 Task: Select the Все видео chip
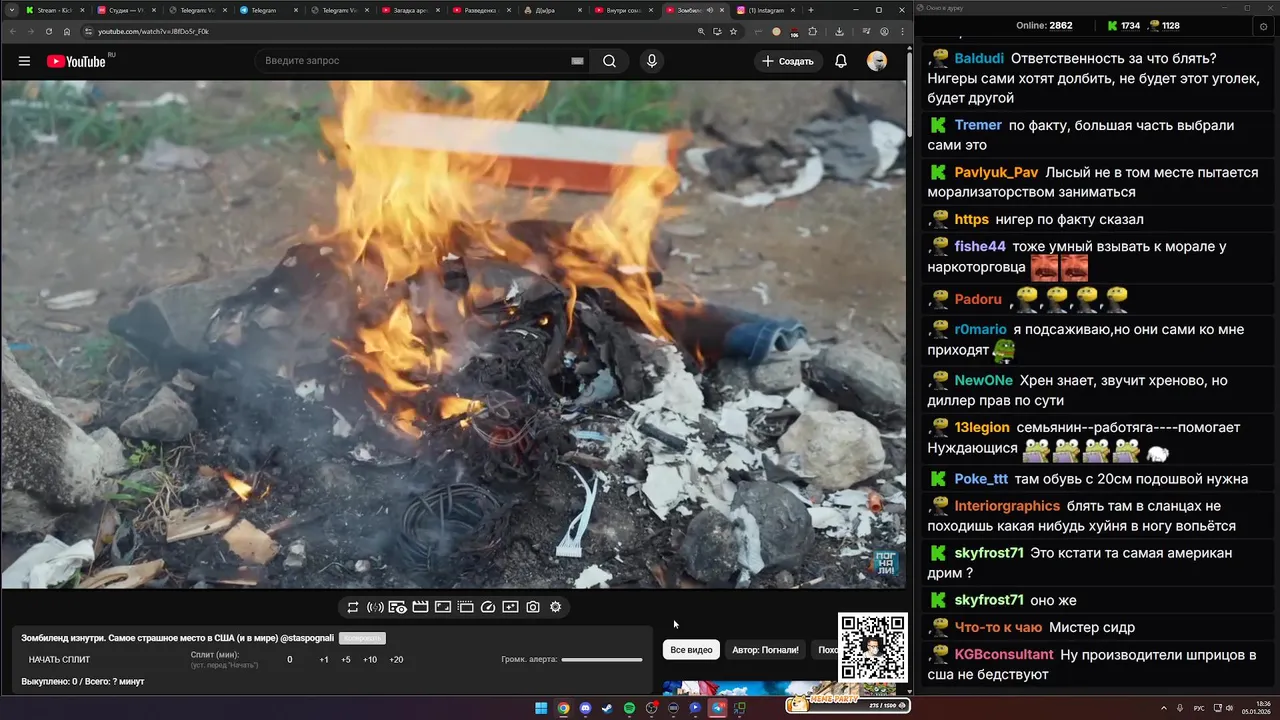691,650
